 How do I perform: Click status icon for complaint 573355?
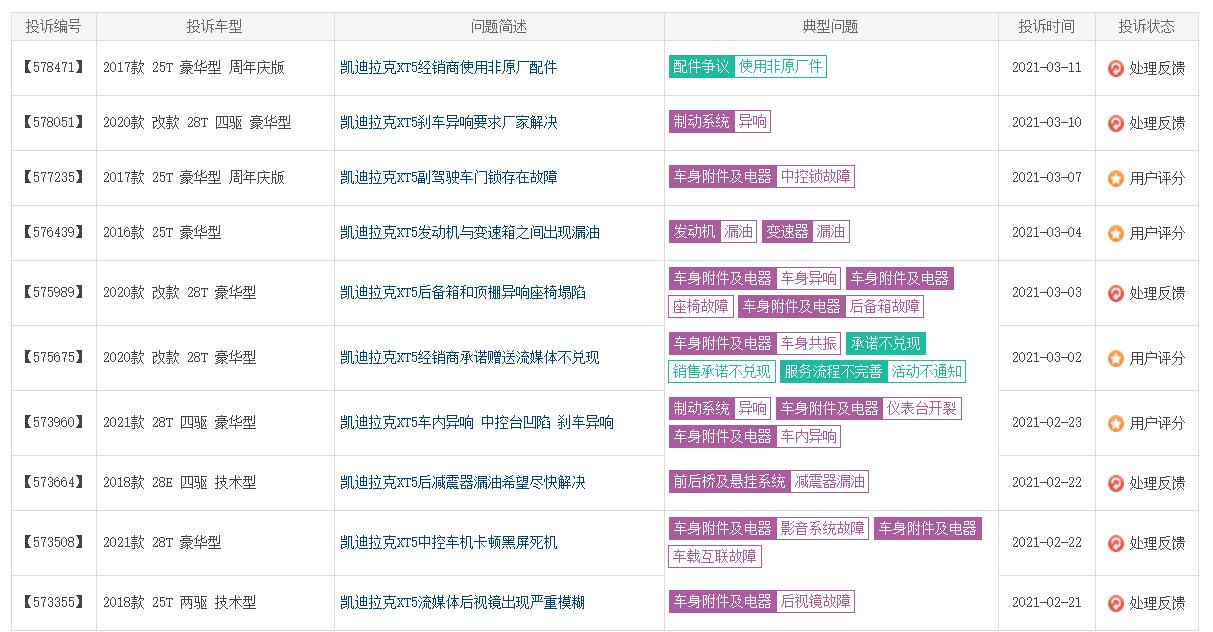pos(1116,603)
